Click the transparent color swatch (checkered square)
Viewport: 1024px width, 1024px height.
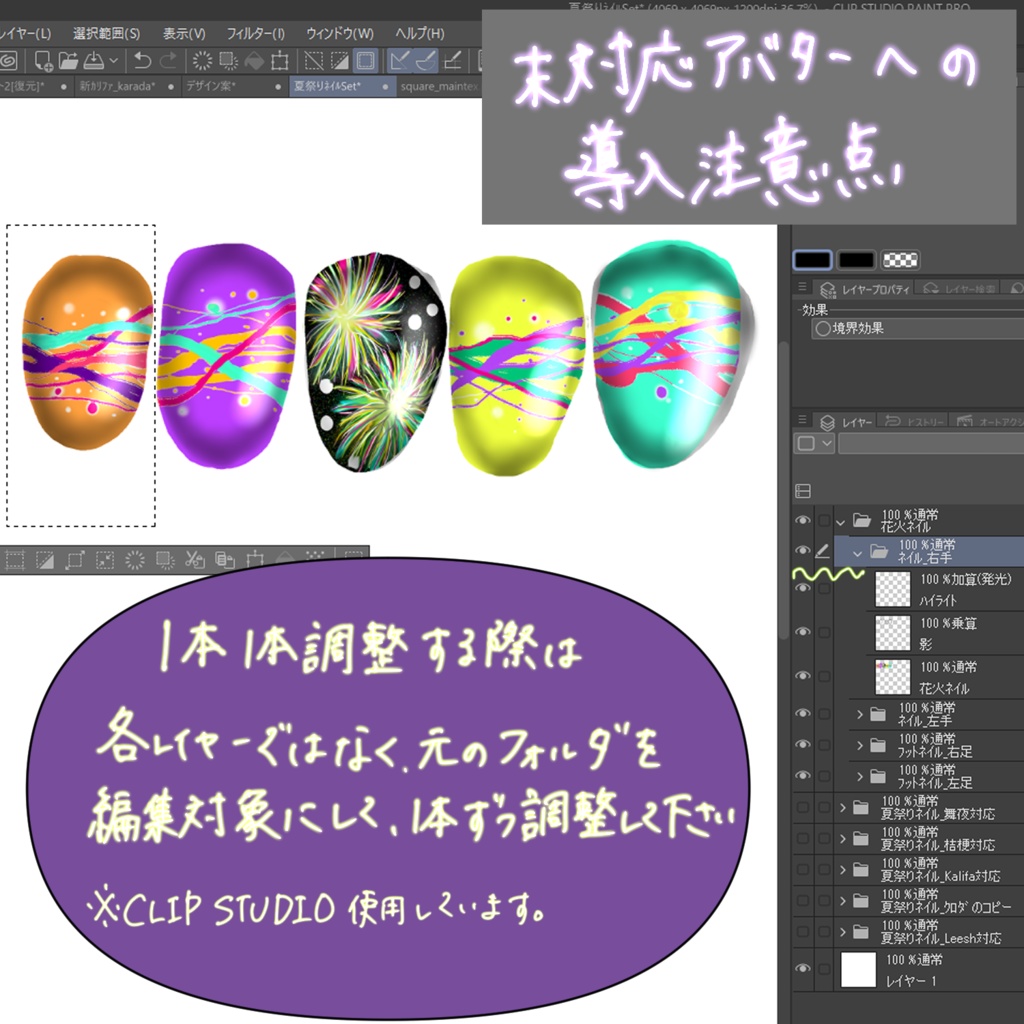tap(900, 260)
